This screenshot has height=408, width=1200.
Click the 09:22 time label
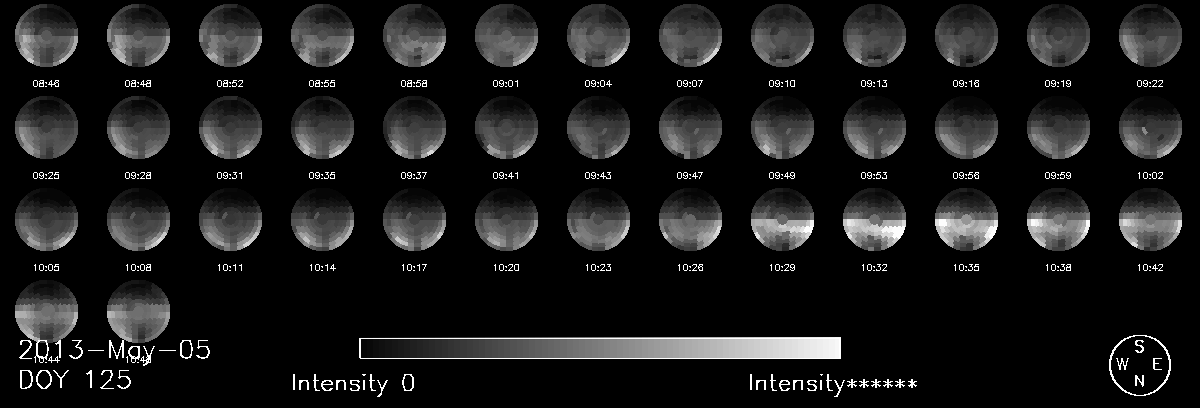pos(1151,84)
